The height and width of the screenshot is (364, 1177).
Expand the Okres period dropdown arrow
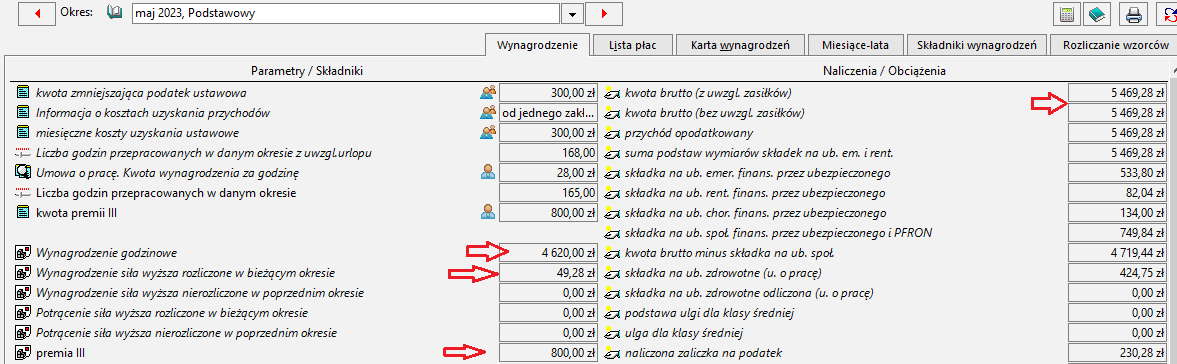point(573,14)
